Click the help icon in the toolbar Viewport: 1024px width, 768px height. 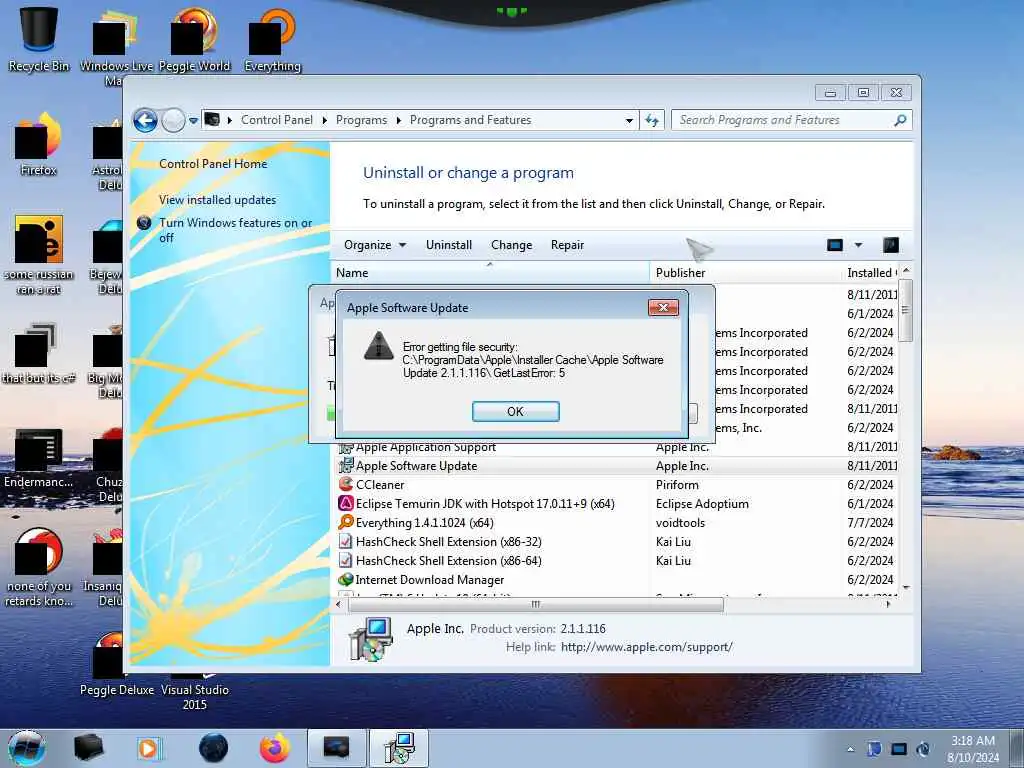[891, 245]
